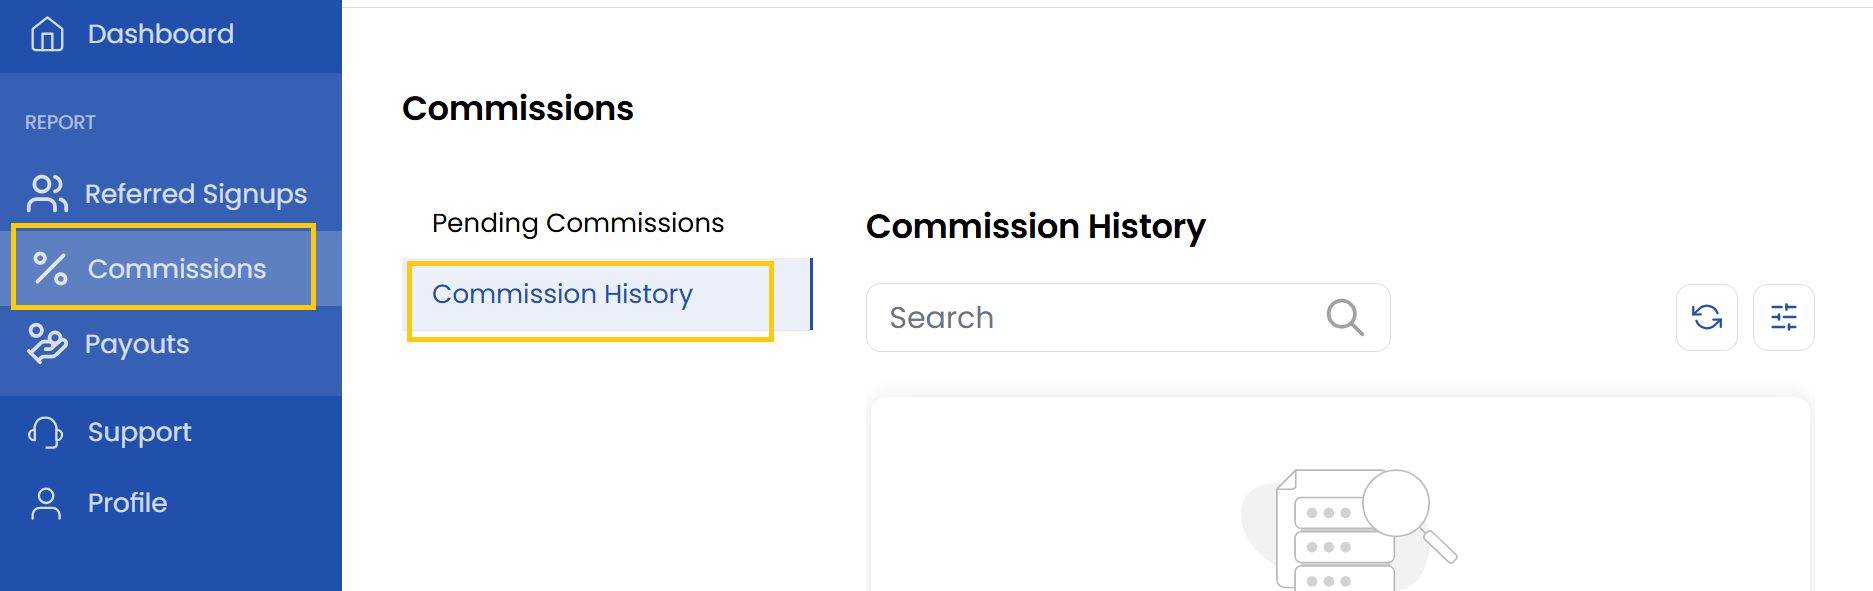Click the search magnifier icon
The image size is (1873, 591).
[1345, 318]
